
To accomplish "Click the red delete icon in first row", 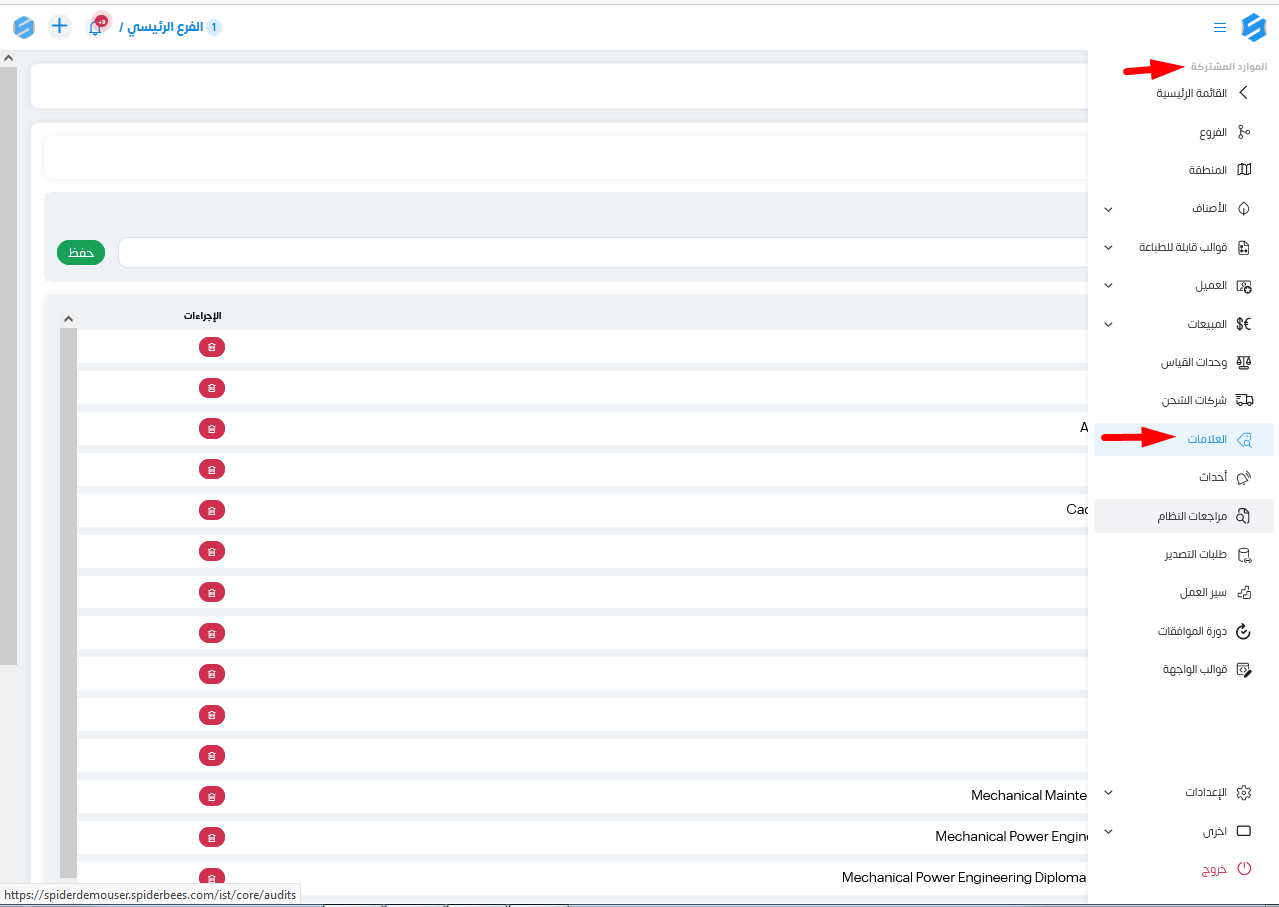I will [x=211, y=347].
